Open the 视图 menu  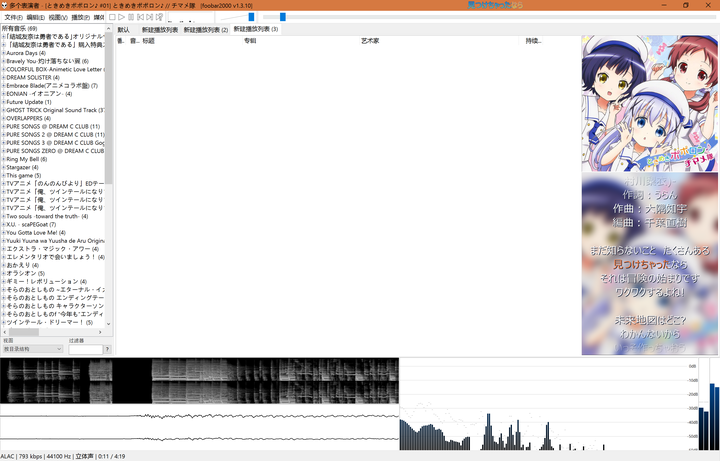click(58, 17)
